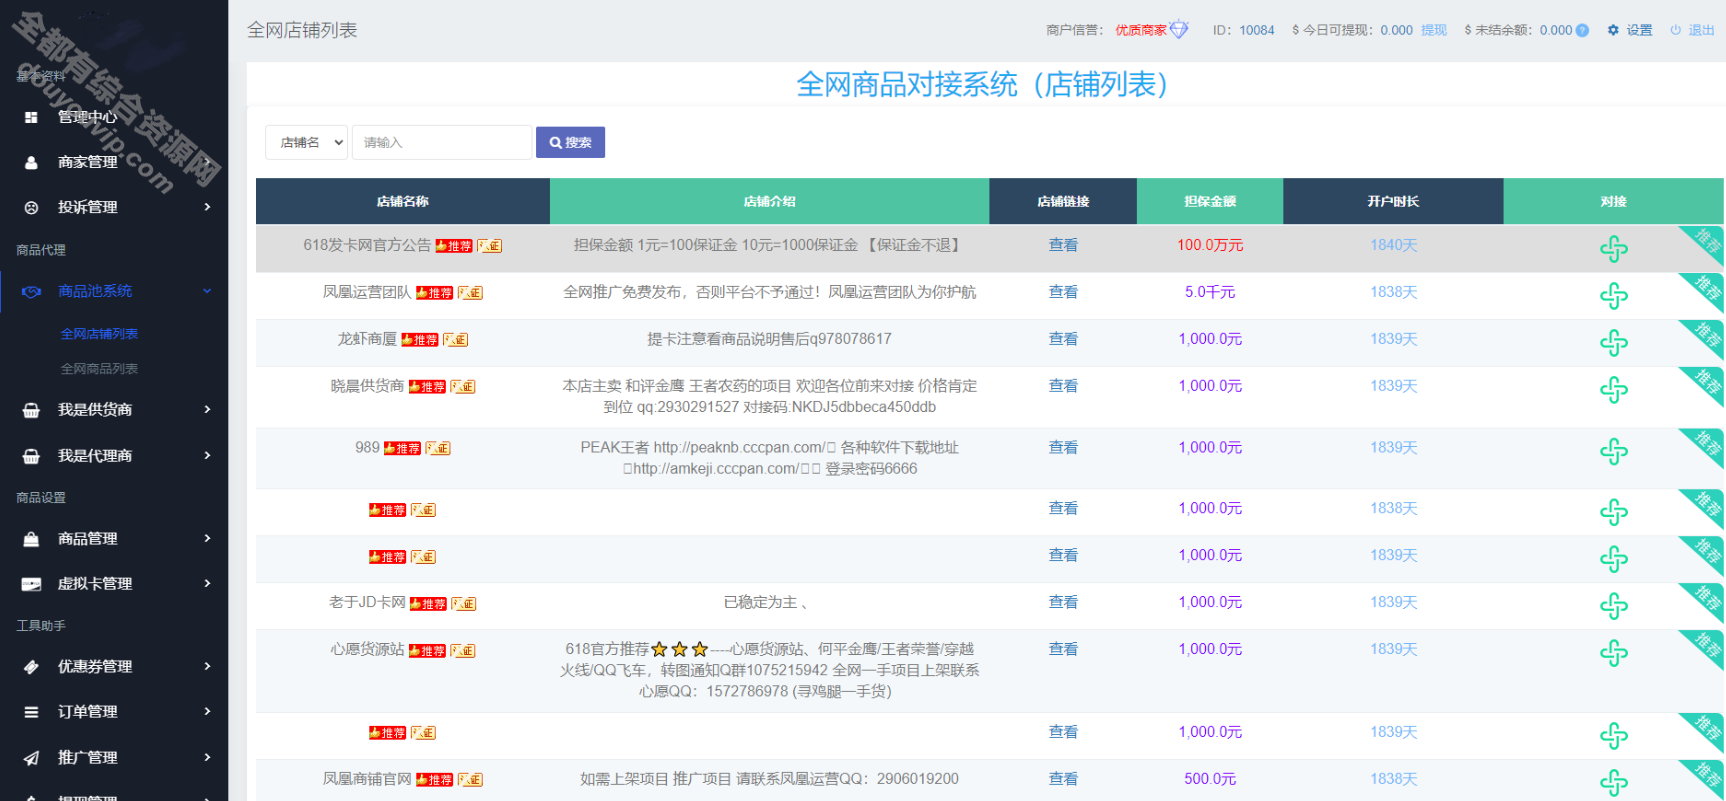
Task: Click the 搜索 search button
Action: pos(570,142)
